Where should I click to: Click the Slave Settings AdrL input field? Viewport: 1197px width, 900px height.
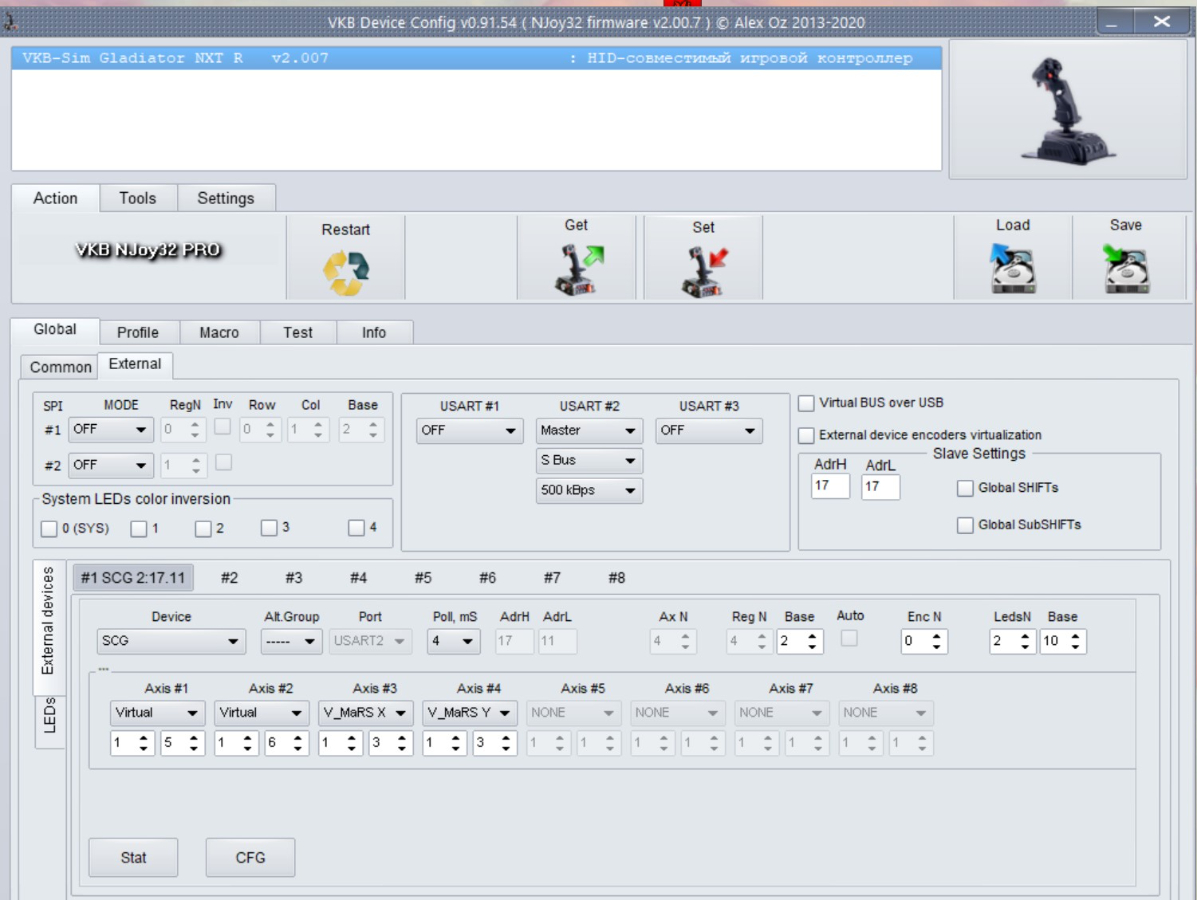click(x=880, y=487)
